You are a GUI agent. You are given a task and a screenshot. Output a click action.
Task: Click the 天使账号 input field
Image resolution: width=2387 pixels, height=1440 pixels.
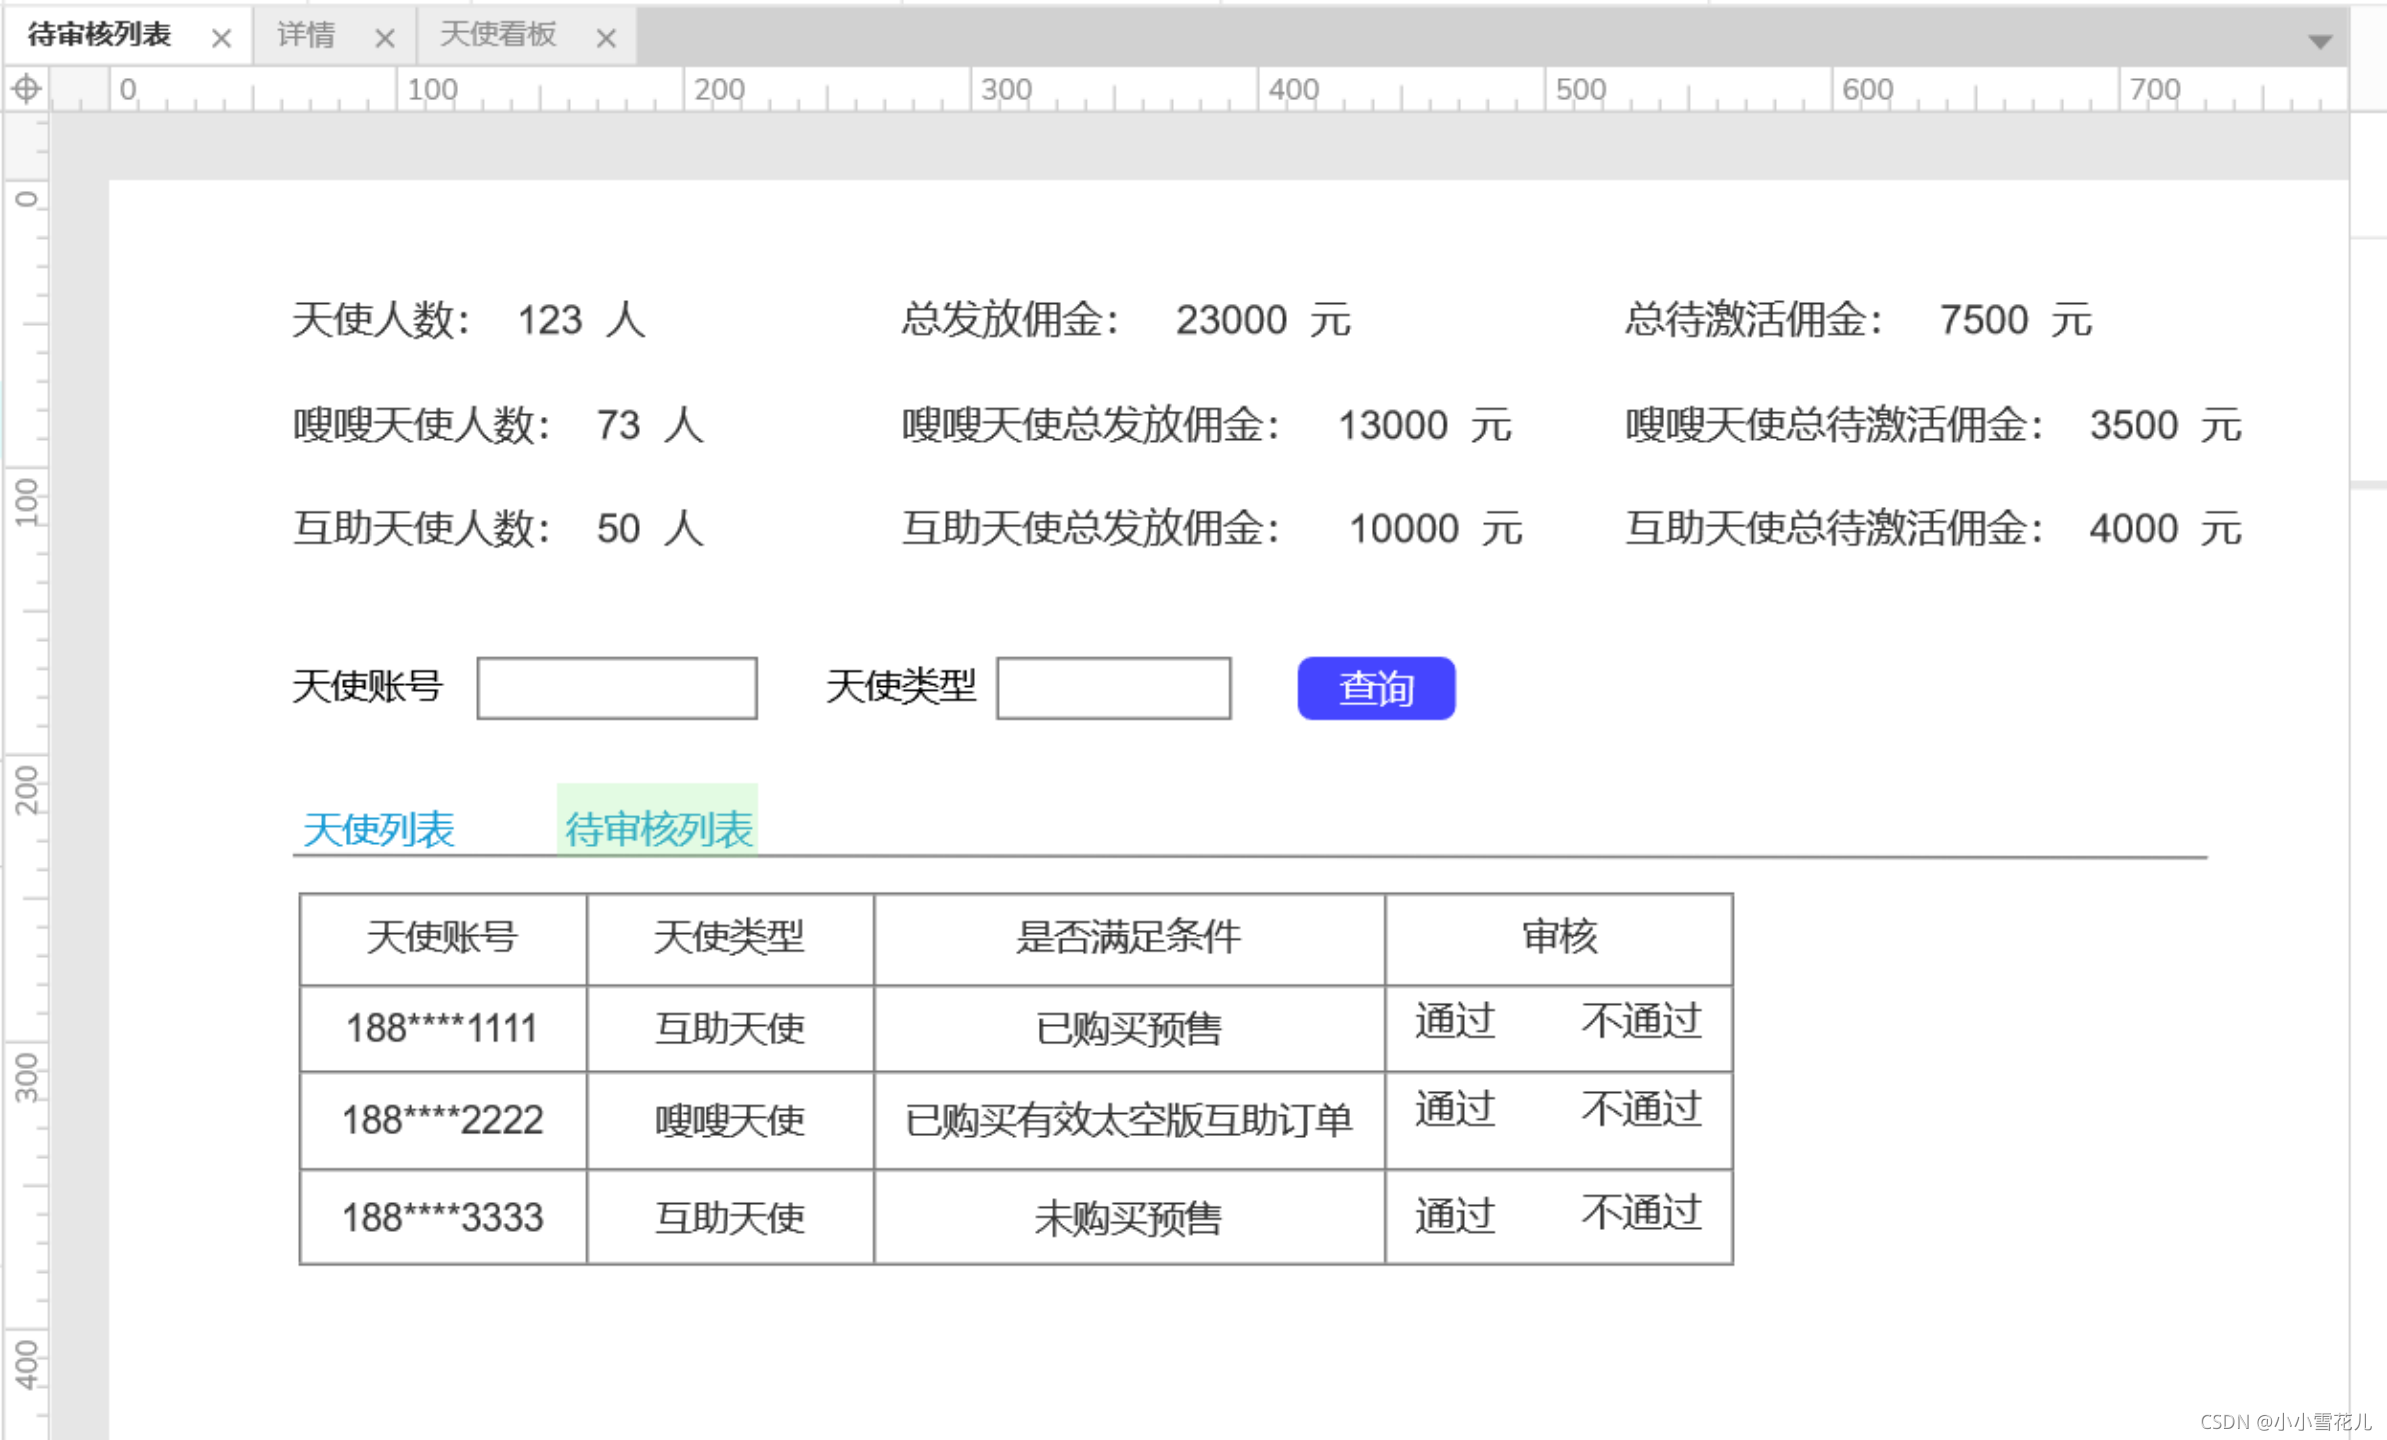(x=616, y=688)
